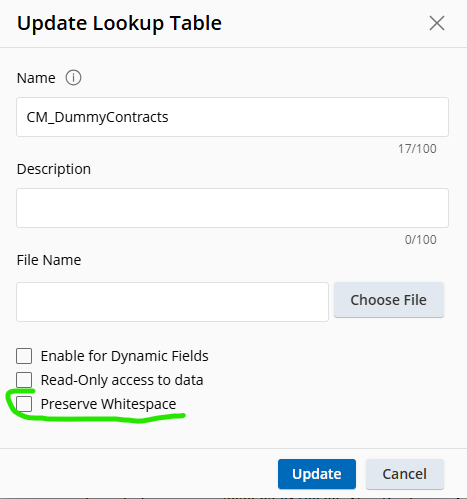The height and width of the screenshot is (499, 467).
Task: Click the 17/100 character counter
Action: (x=417, y=149)
